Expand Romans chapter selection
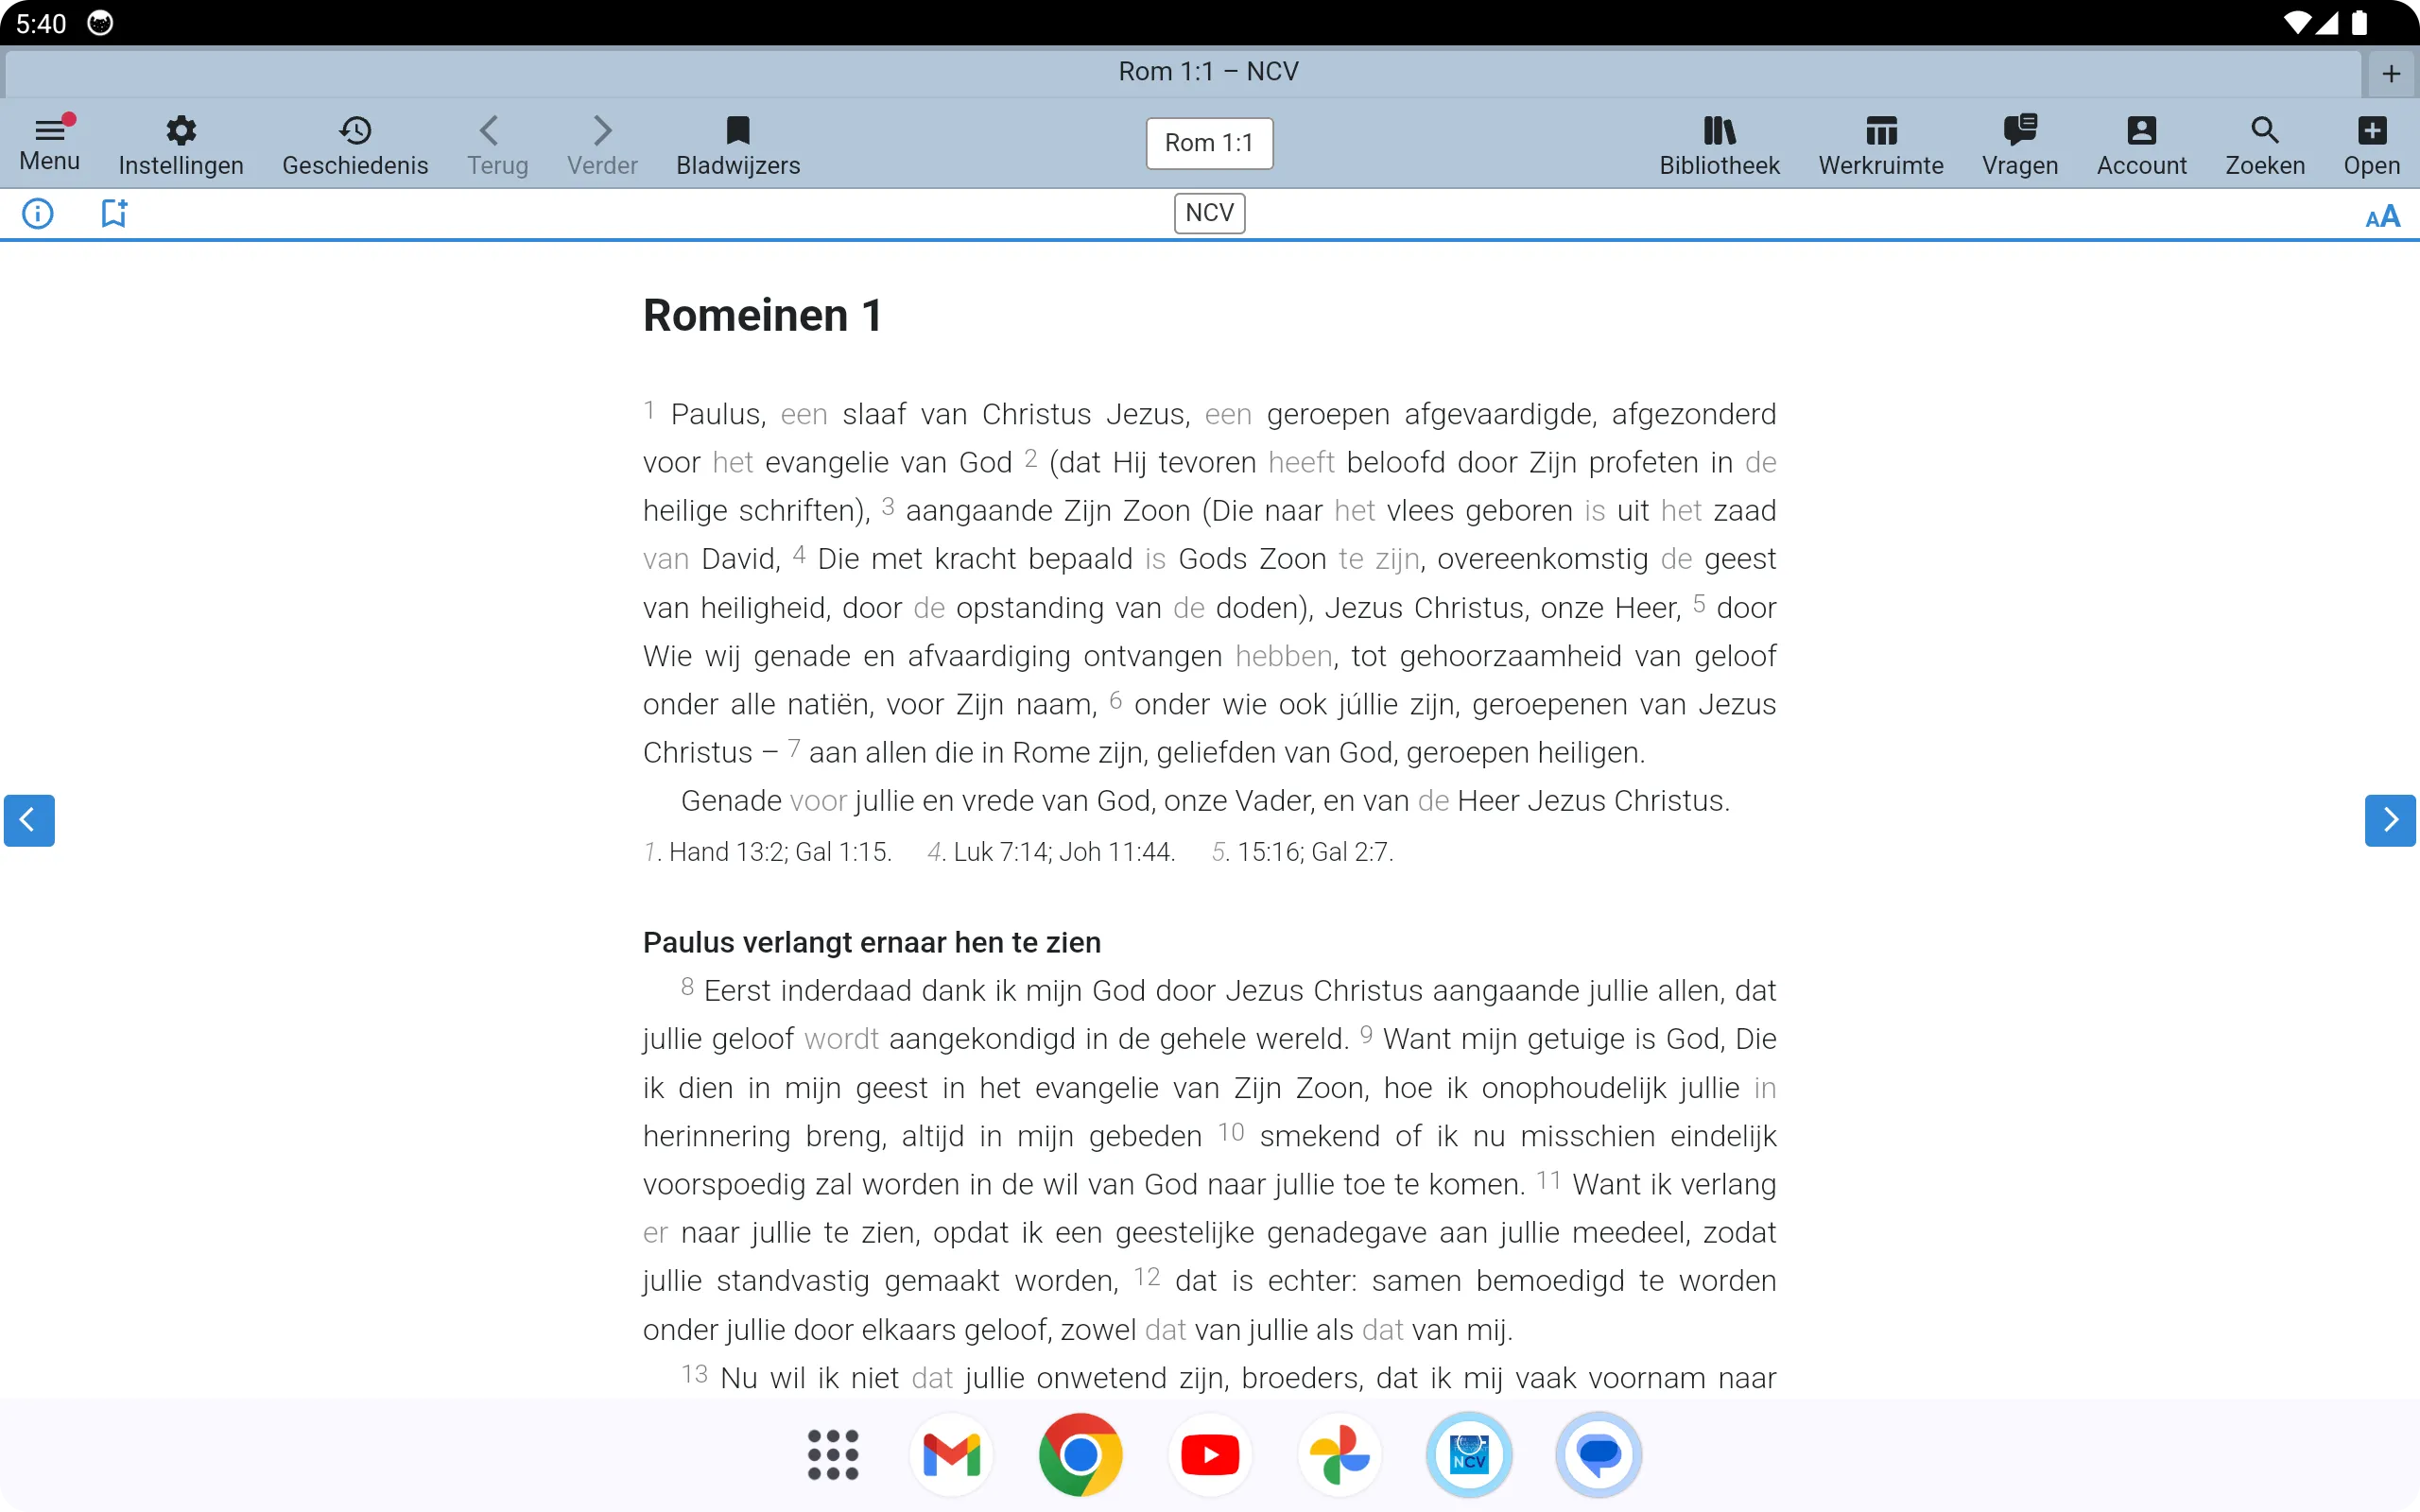The image size is (2420, 1512). tap(1209, 143)
